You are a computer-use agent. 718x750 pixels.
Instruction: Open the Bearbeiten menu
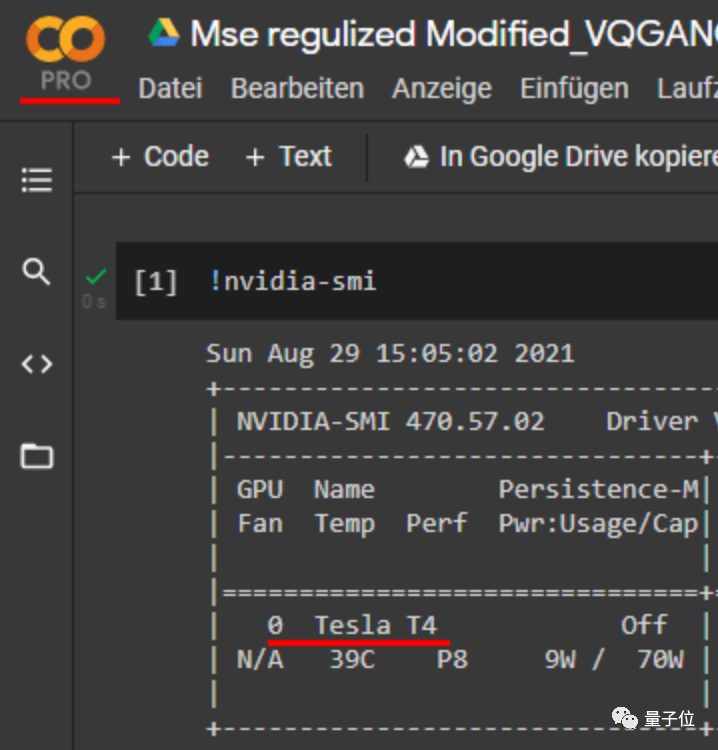tap(298, 88)
